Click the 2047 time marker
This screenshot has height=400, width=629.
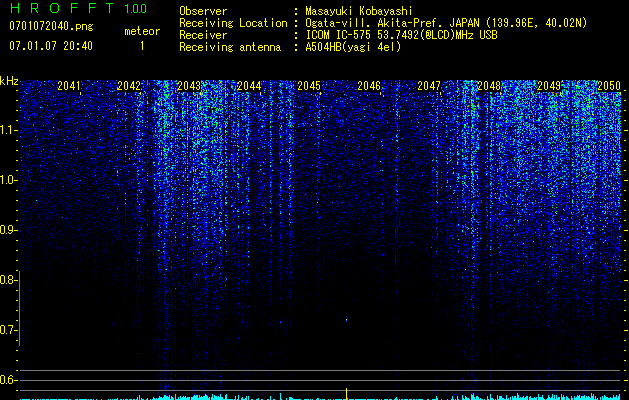point(429,86)
